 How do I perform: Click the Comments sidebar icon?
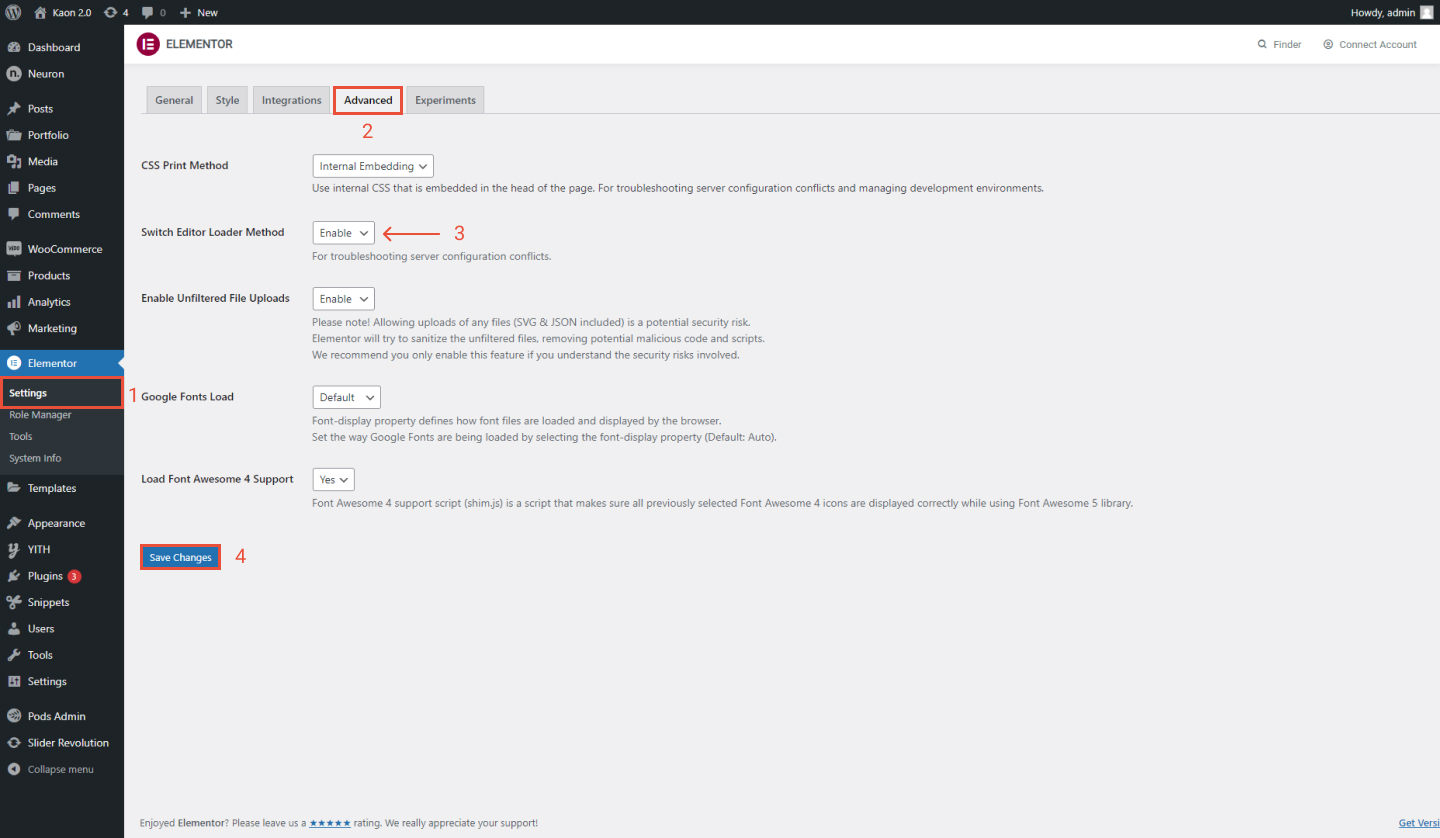14,214
